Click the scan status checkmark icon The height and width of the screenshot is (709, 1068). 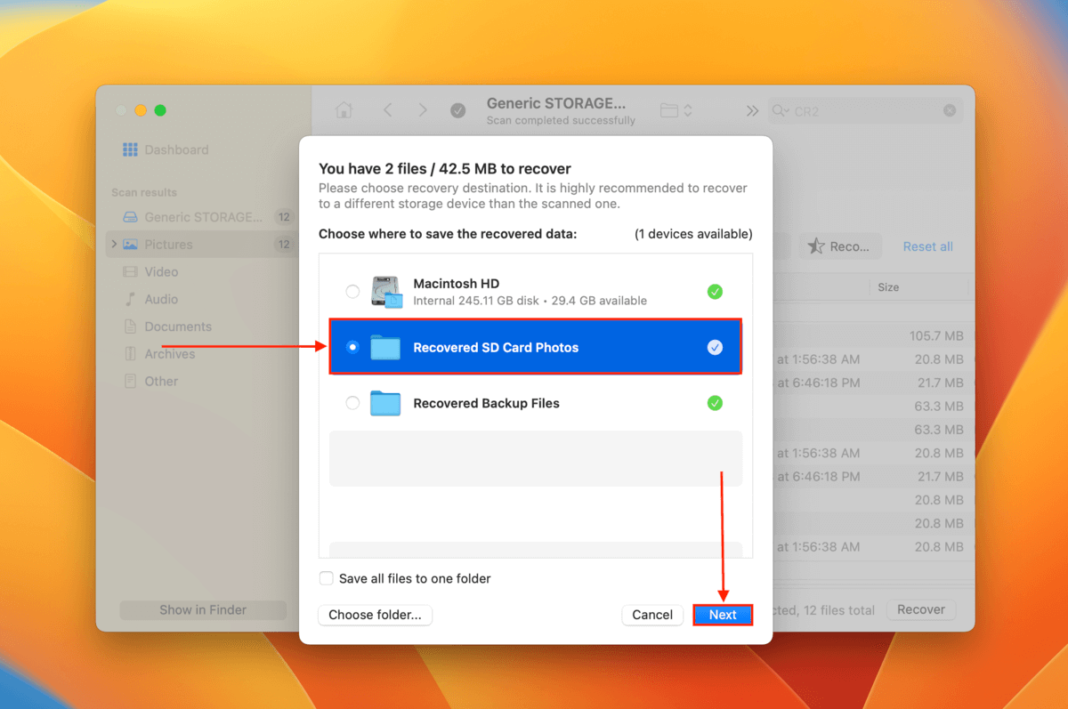pos(458,111)
